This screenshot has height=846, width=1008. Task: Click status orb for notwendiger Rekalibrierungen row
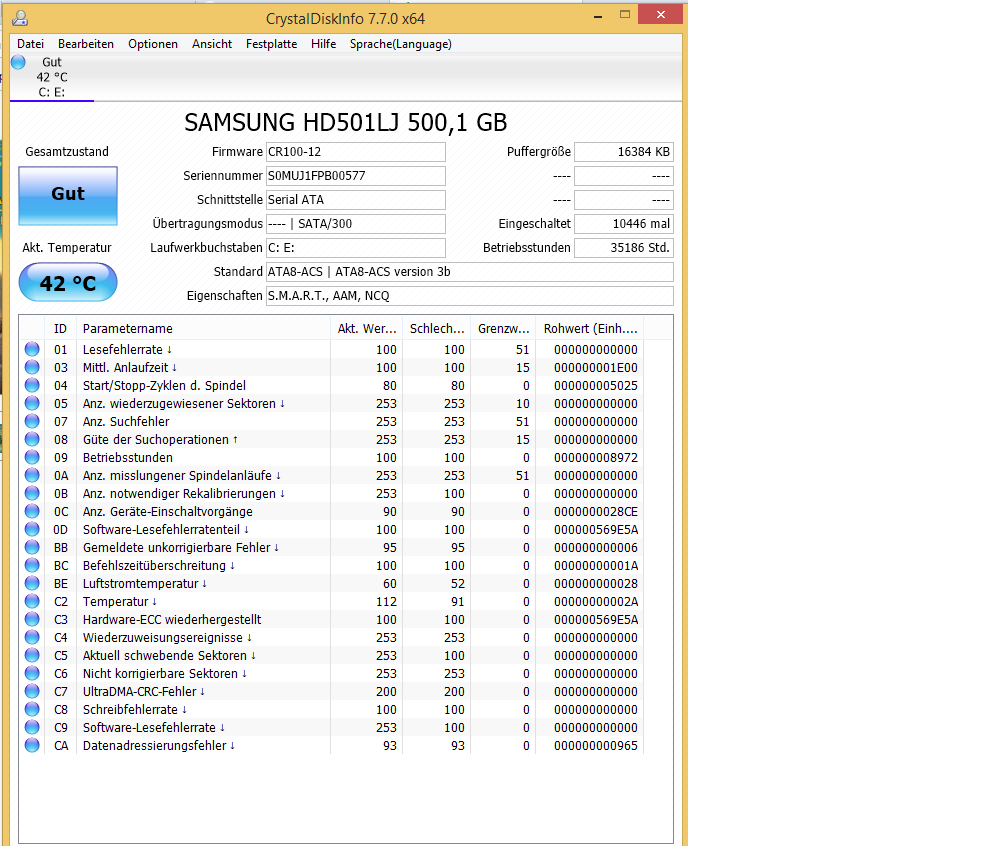[32, 493]
